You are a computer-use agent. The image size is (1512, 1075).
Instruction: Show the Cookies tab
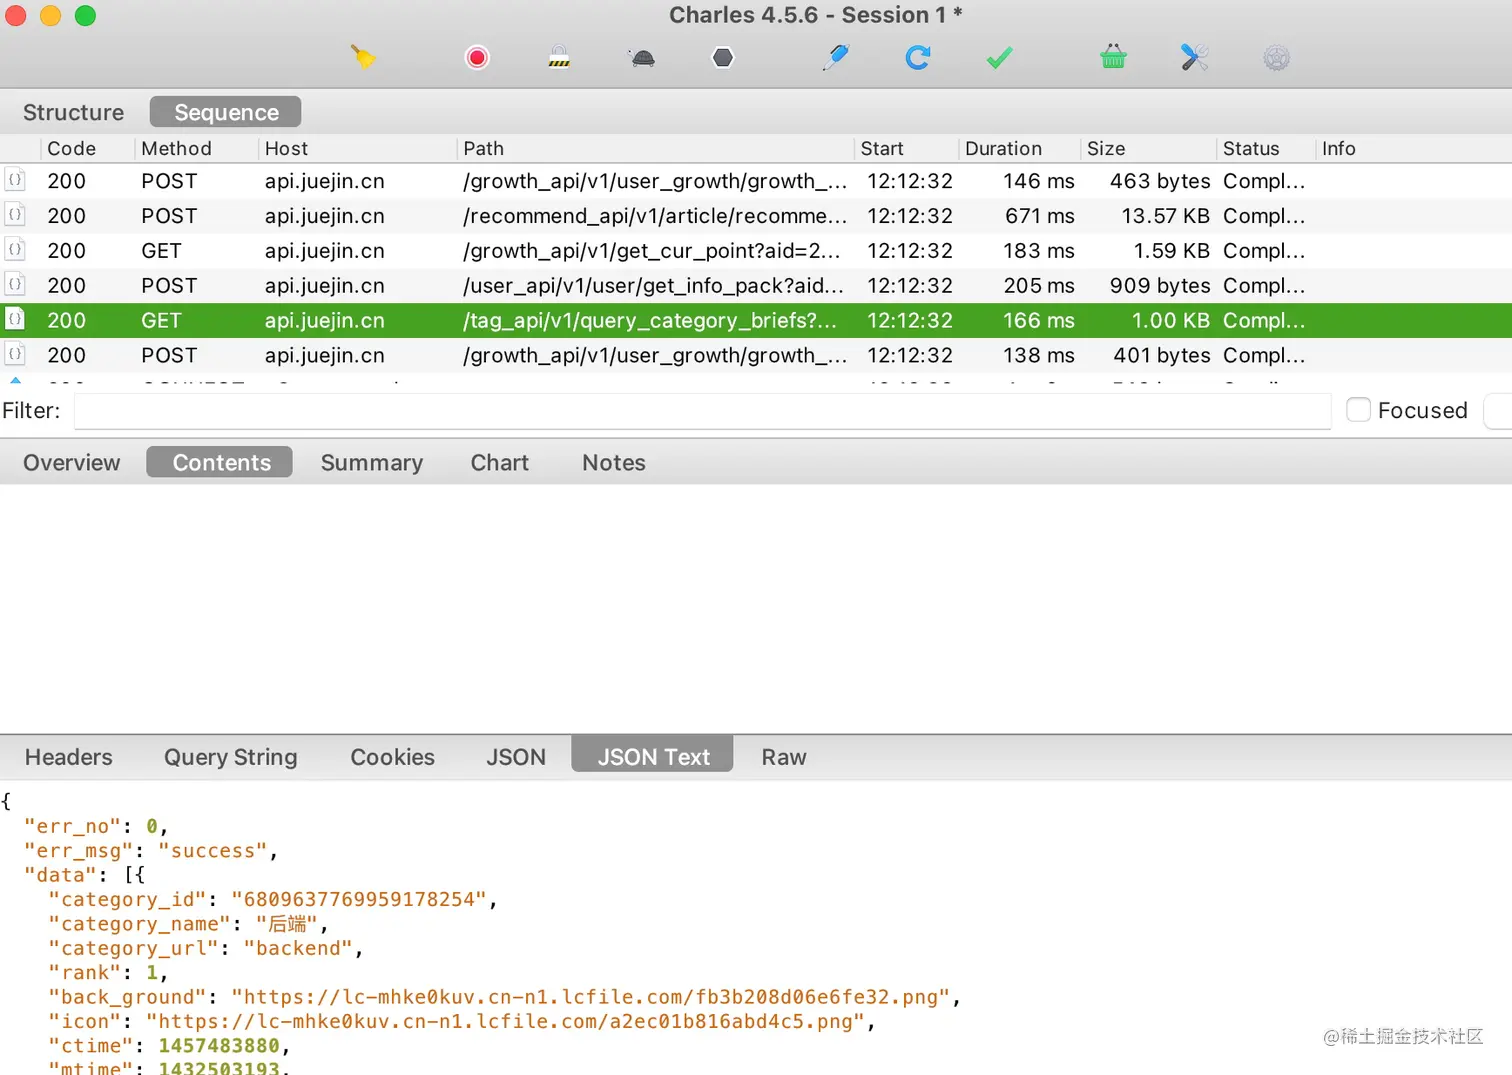[x=392, y=757]
